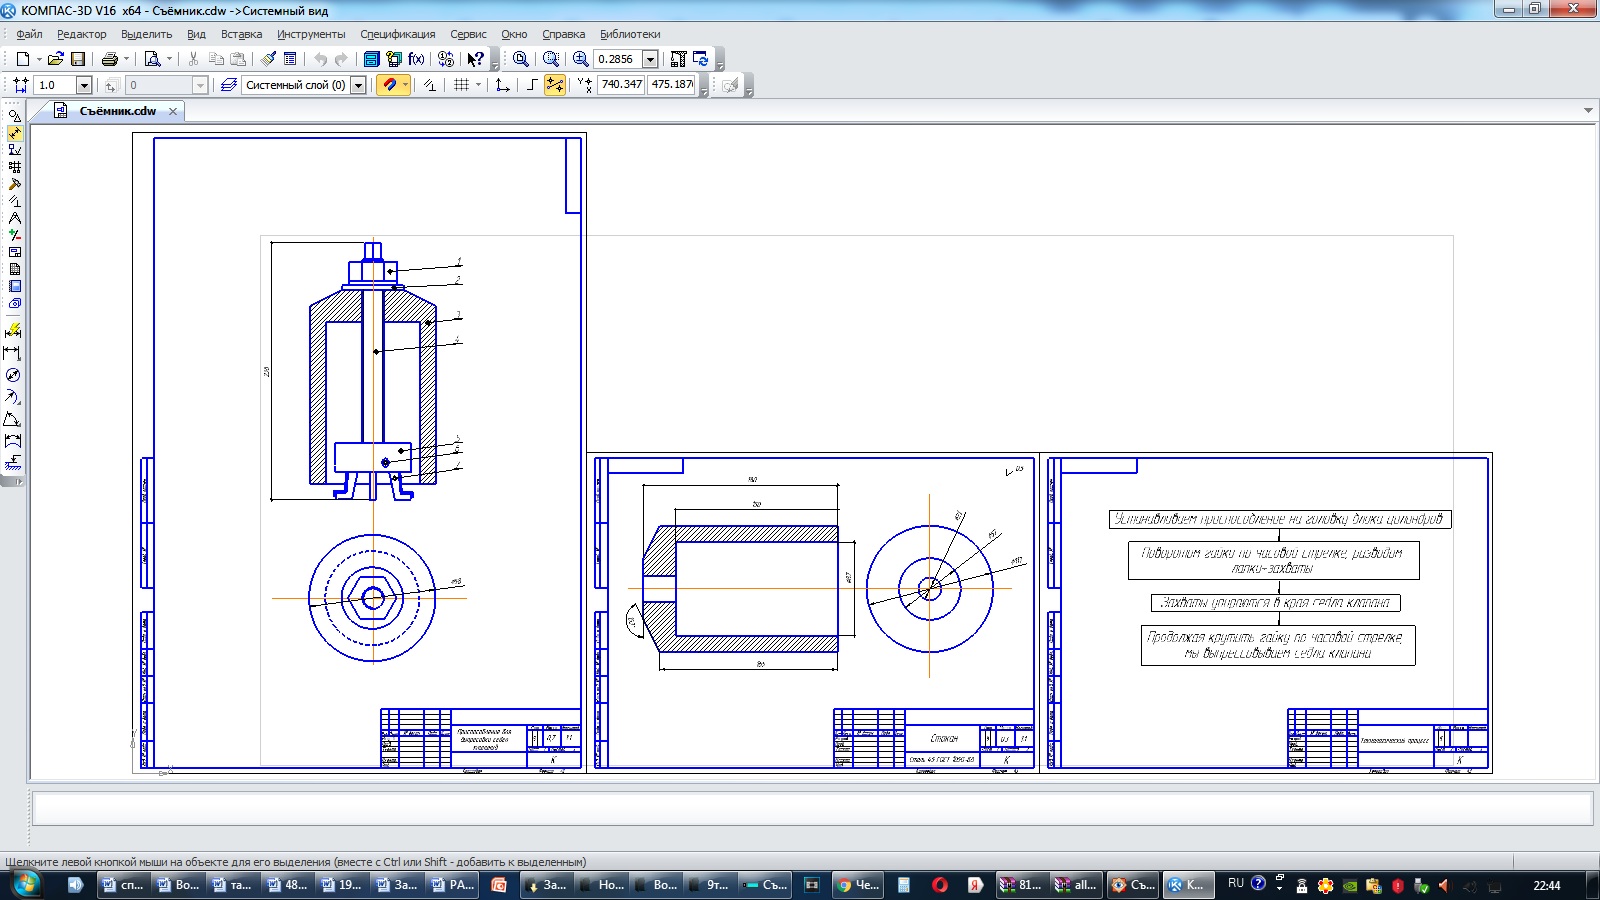Toggle global snaps magnet button
Screen dimensions: 1600x900
coord(389,85)
